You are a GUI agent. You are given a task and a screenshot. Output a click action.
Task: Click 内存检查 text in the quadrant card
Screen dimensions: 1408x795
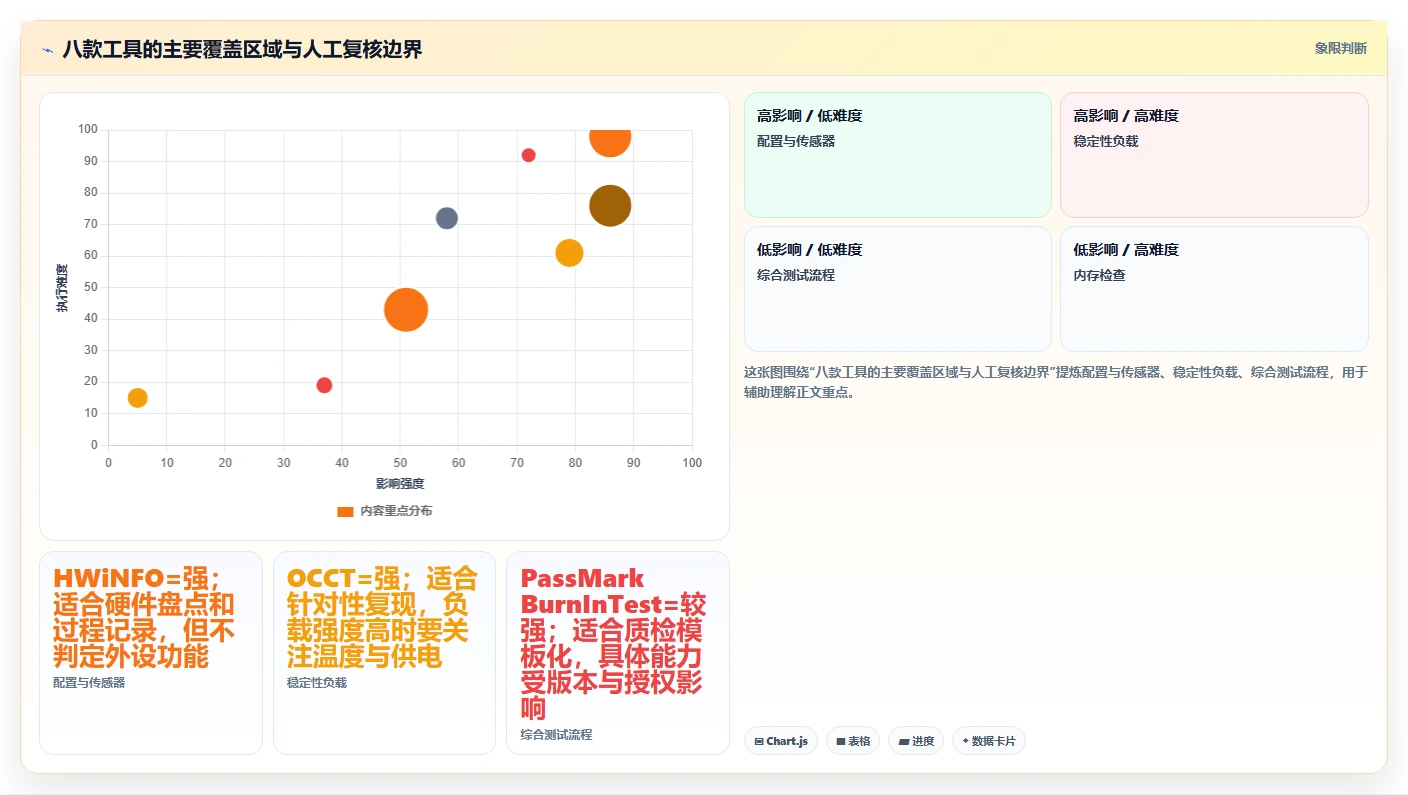click(x=1099, y=275)
